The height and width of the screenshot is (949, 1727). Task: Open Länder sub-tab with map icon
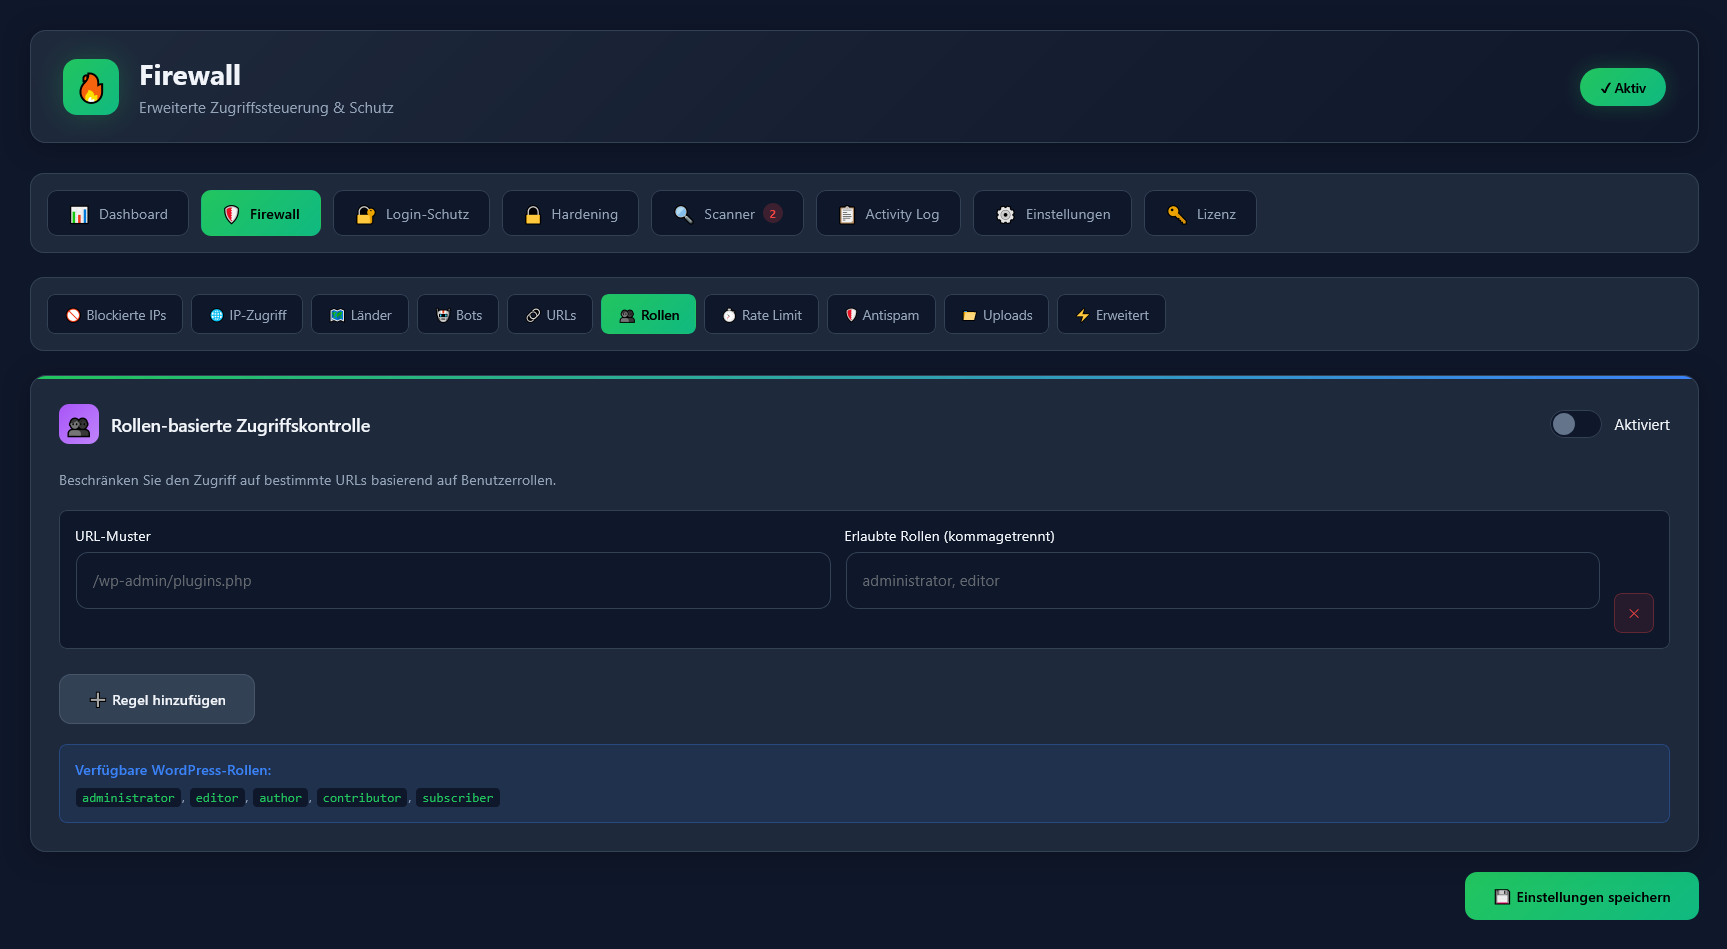click(360, 315)
